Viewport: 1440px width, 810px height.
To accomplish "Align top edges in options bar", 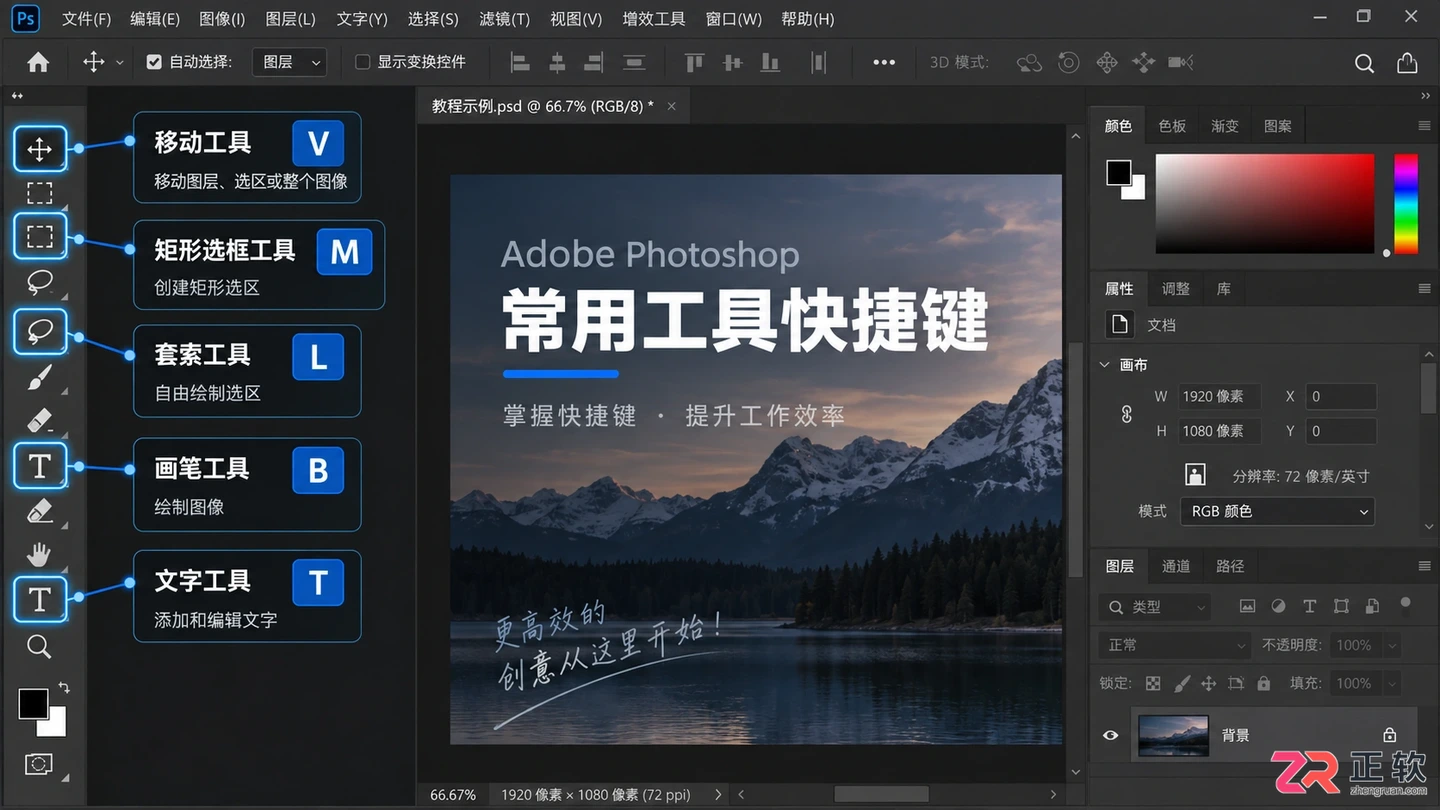I will 695,62.
